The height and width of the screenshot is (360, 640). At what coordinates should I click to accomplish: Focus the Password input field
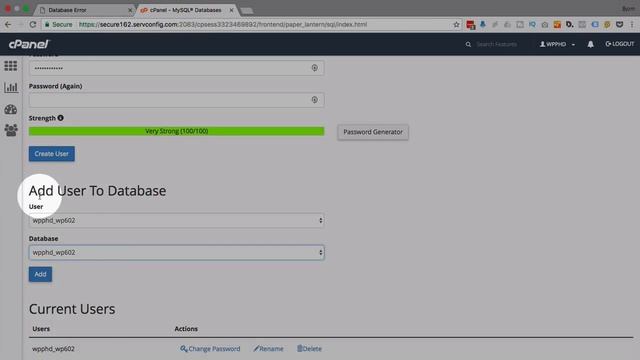pyautogui.click(x=176, y=68)
